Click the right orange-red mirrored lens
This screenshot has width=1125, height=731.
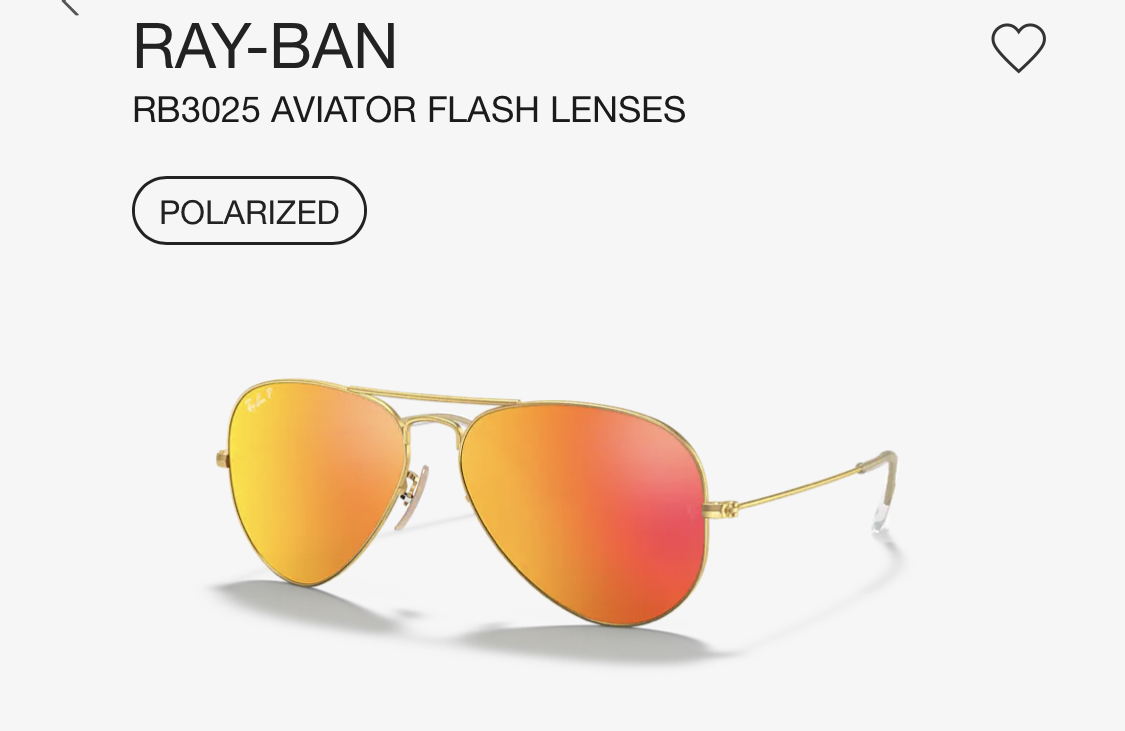pyautogui.click(x=583, y=513)
